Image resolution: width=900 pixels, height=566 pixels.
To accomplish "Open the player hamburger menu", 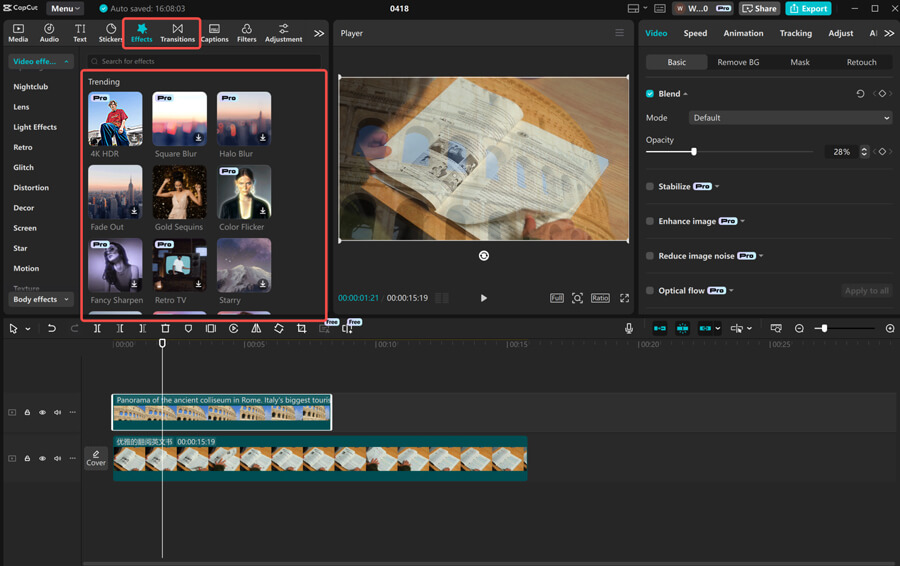I will pyautogui.click(x=619, y=33).
